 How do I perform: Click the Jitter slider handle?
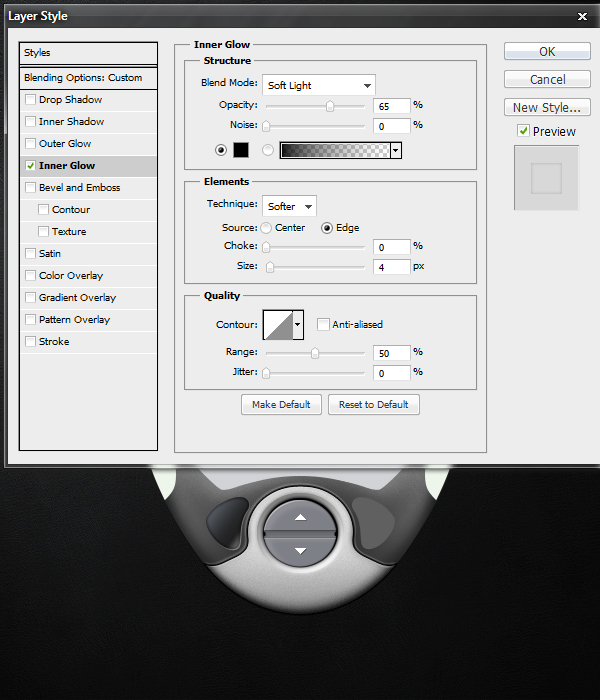266,373
